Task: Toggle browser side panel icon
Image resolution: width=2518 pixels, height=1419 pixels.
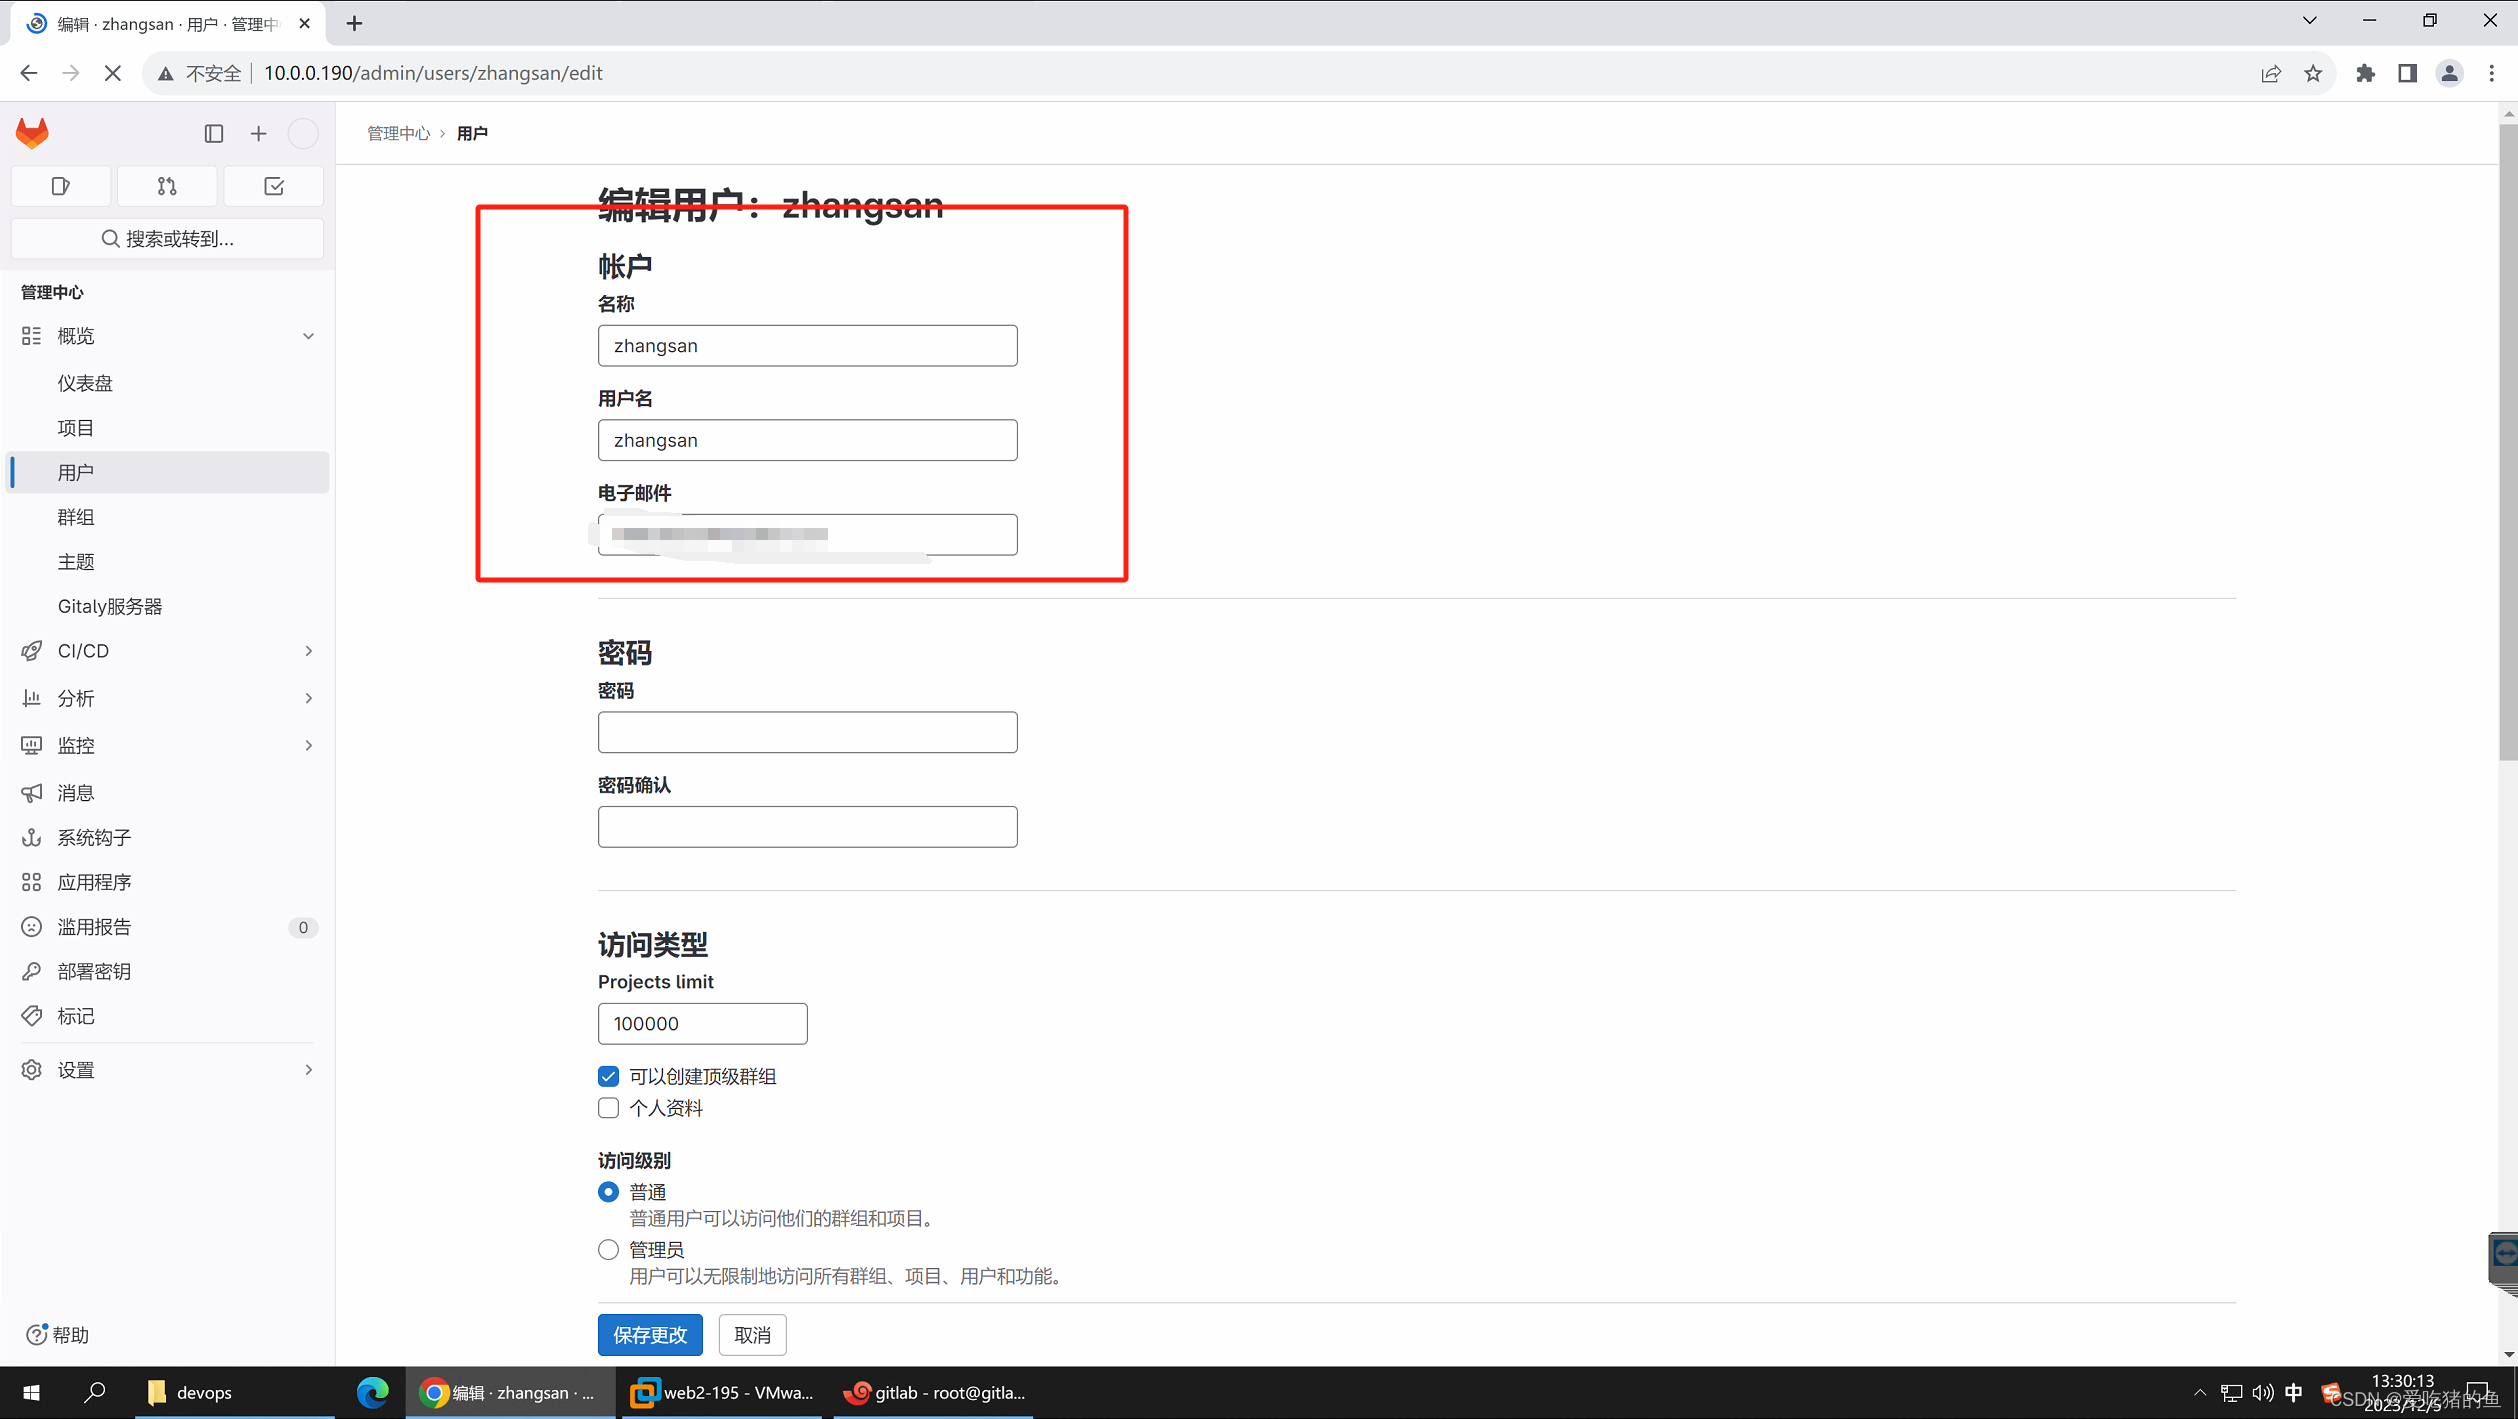Action: [2407, 73]
